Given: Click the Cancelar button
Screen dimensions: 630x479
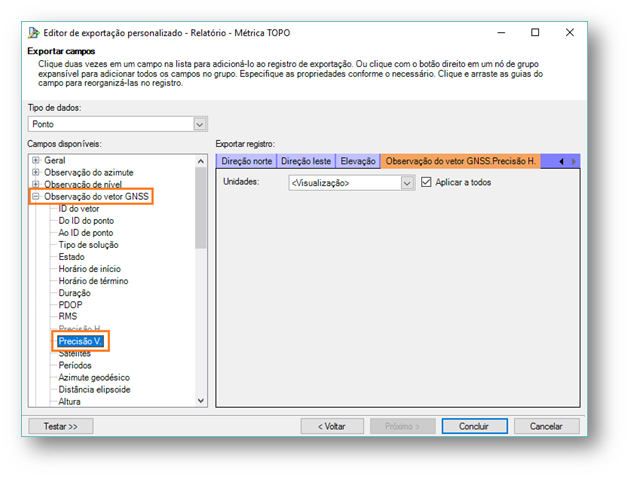Looking at the screenshot, I should (546, 425).
